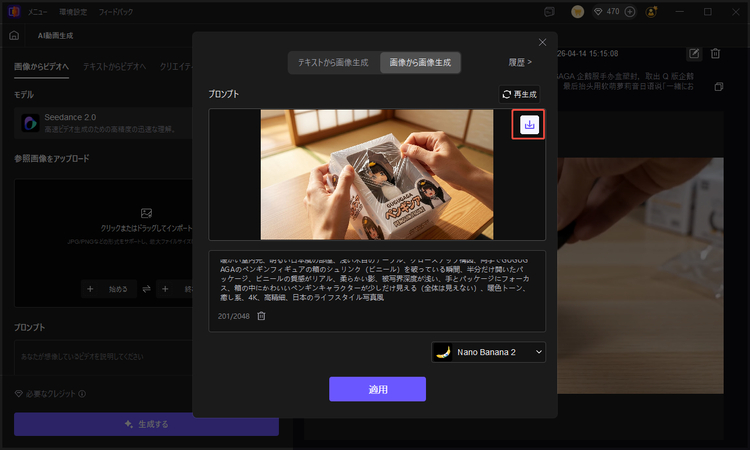Edit the history entry with pencil icon
The height and width of the screenshot is (450, 750).
point(694,54)
